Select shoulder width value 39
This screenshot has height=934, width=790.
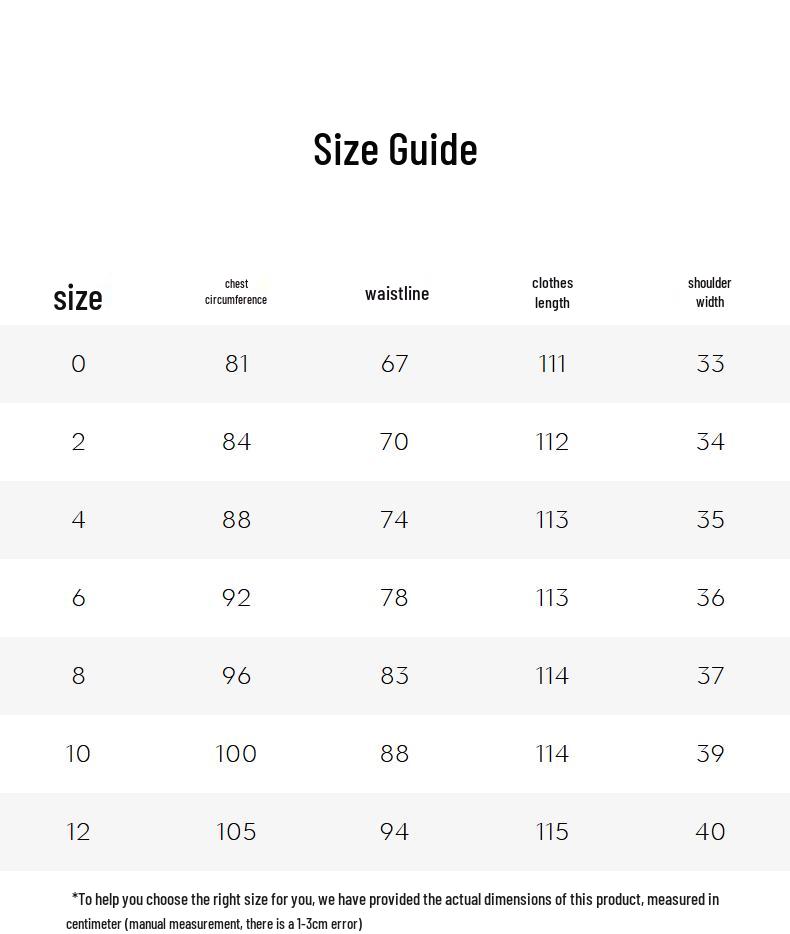(710, 754)
